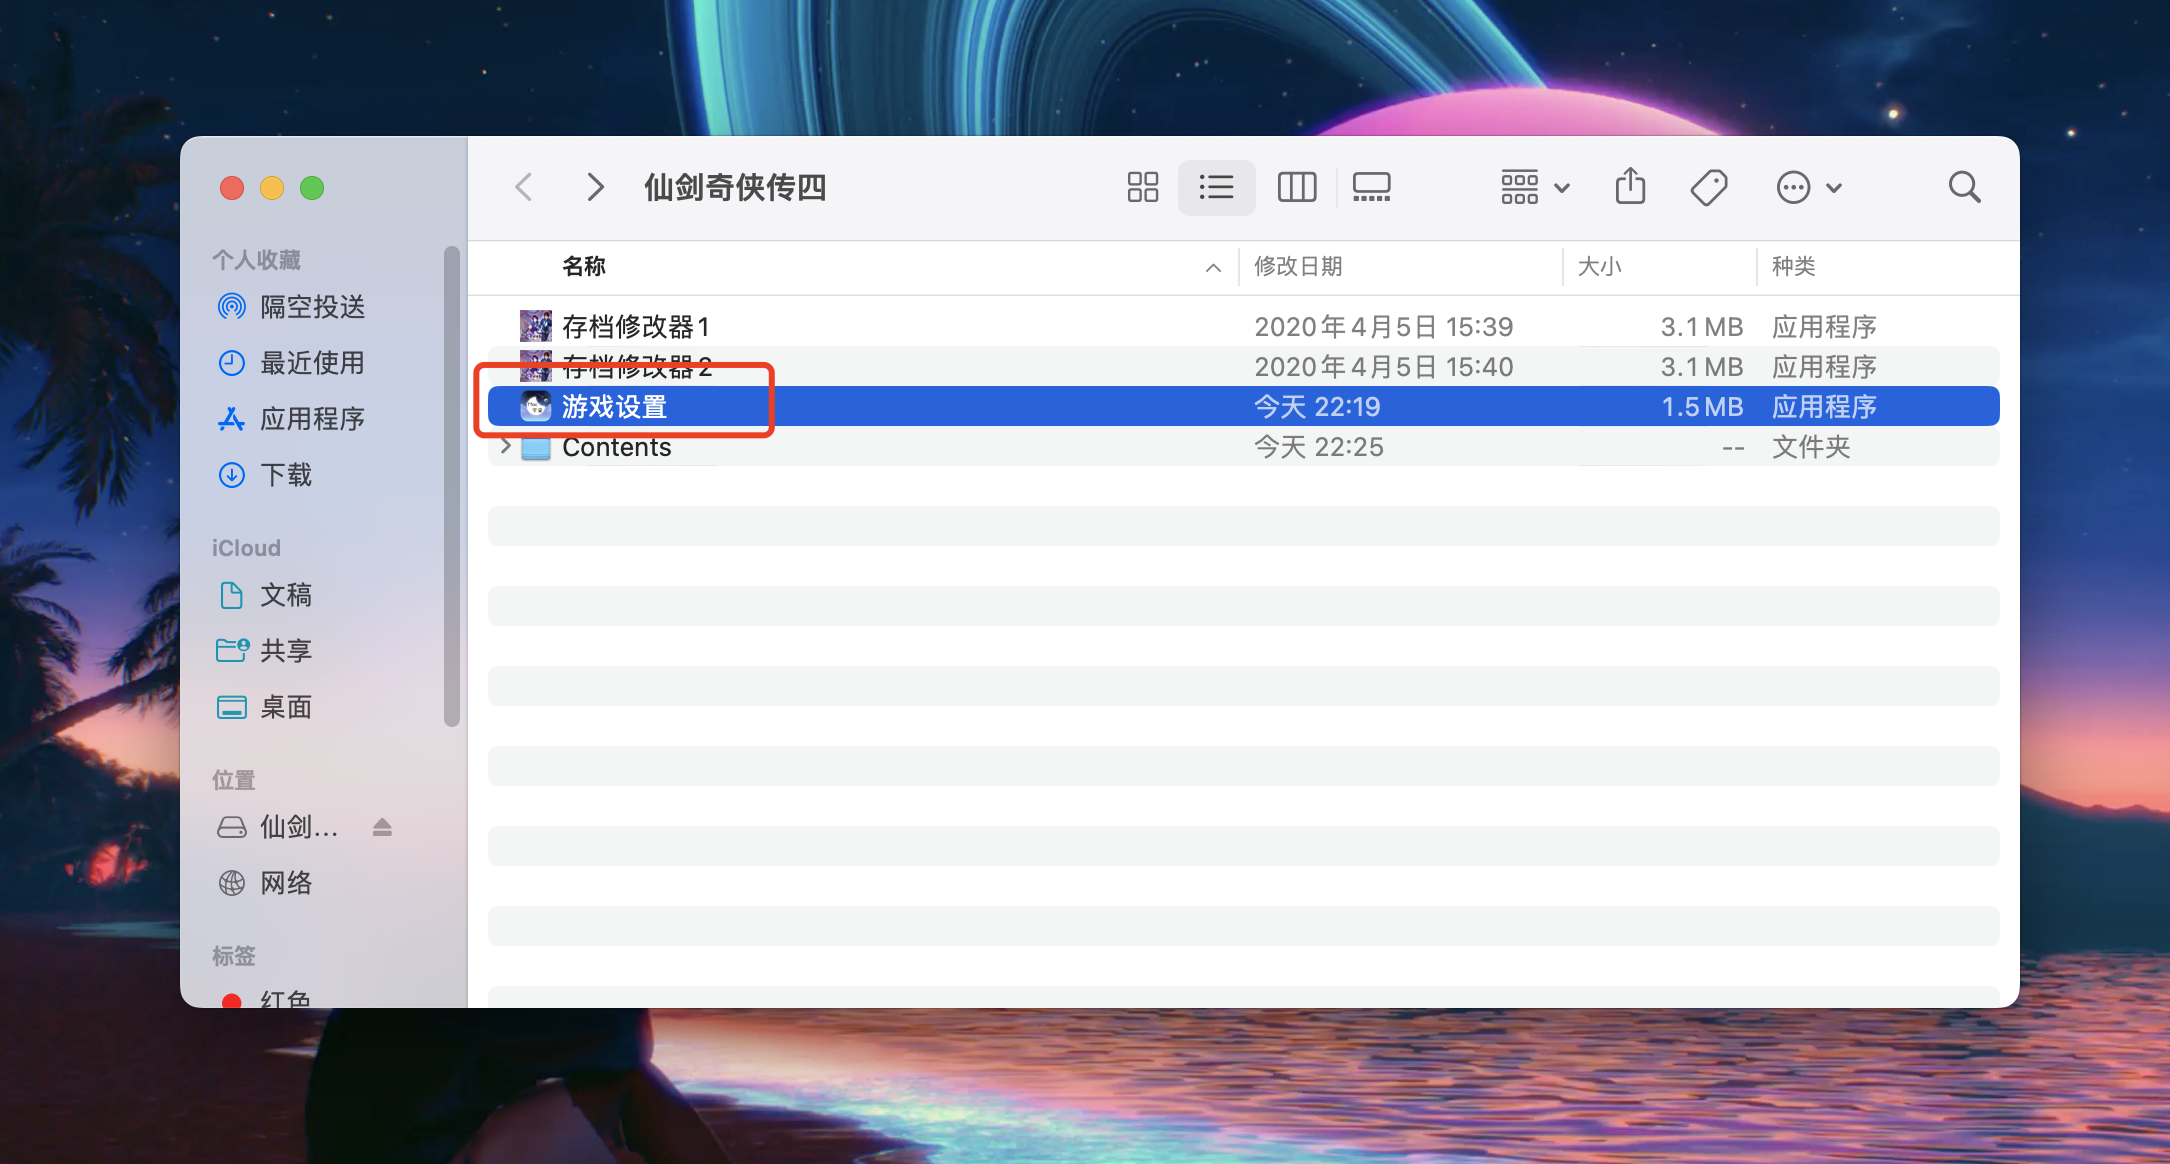Viewport: 2170px width, 1164px height.
Task: Sort by the 名称 column header
Action: pyautogui.click(x=584, y=266)
